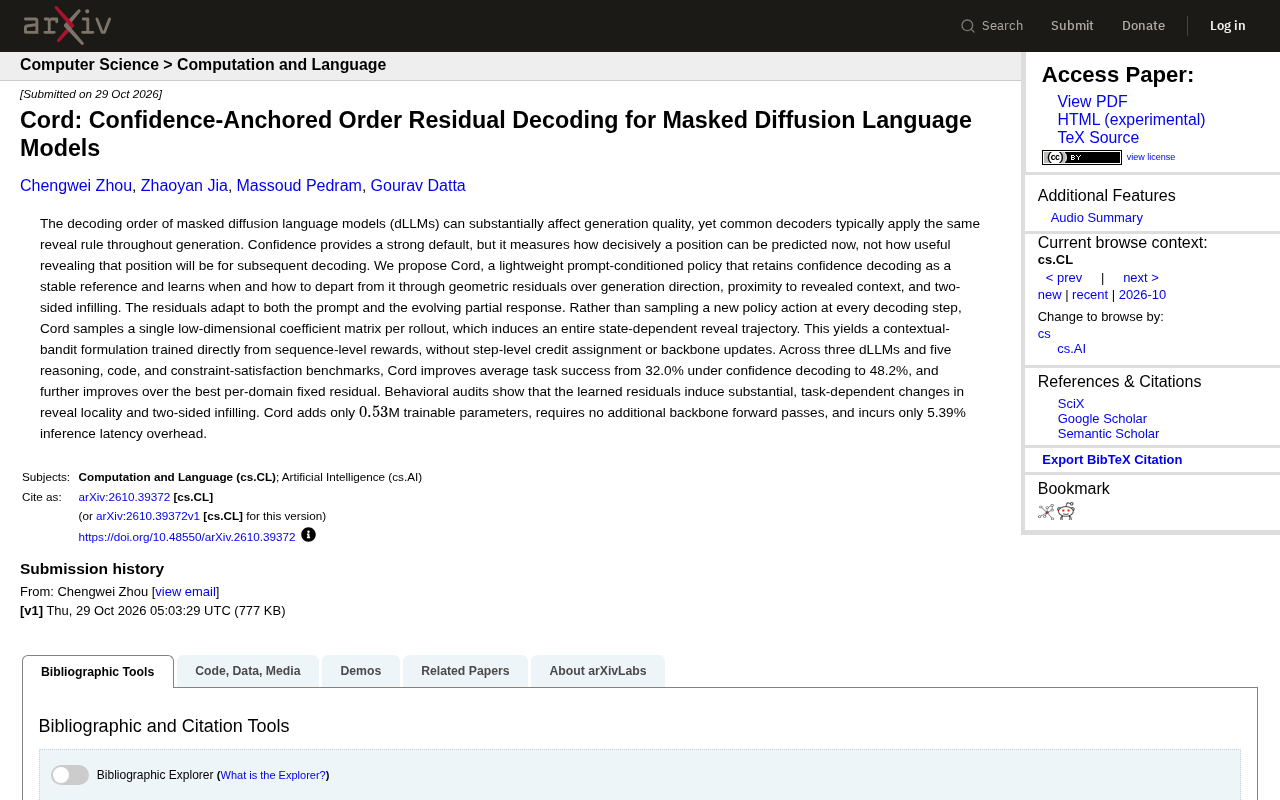The image size is (1280, 800).
Task: Open author Massoud Pedram's page
Action: coord(299,186)
